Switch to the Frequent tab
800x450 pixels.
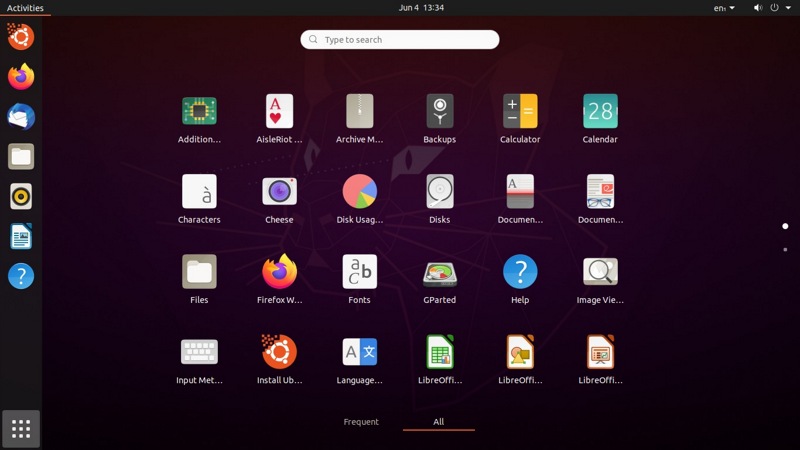pyautogui.click(x=361, y=422)
